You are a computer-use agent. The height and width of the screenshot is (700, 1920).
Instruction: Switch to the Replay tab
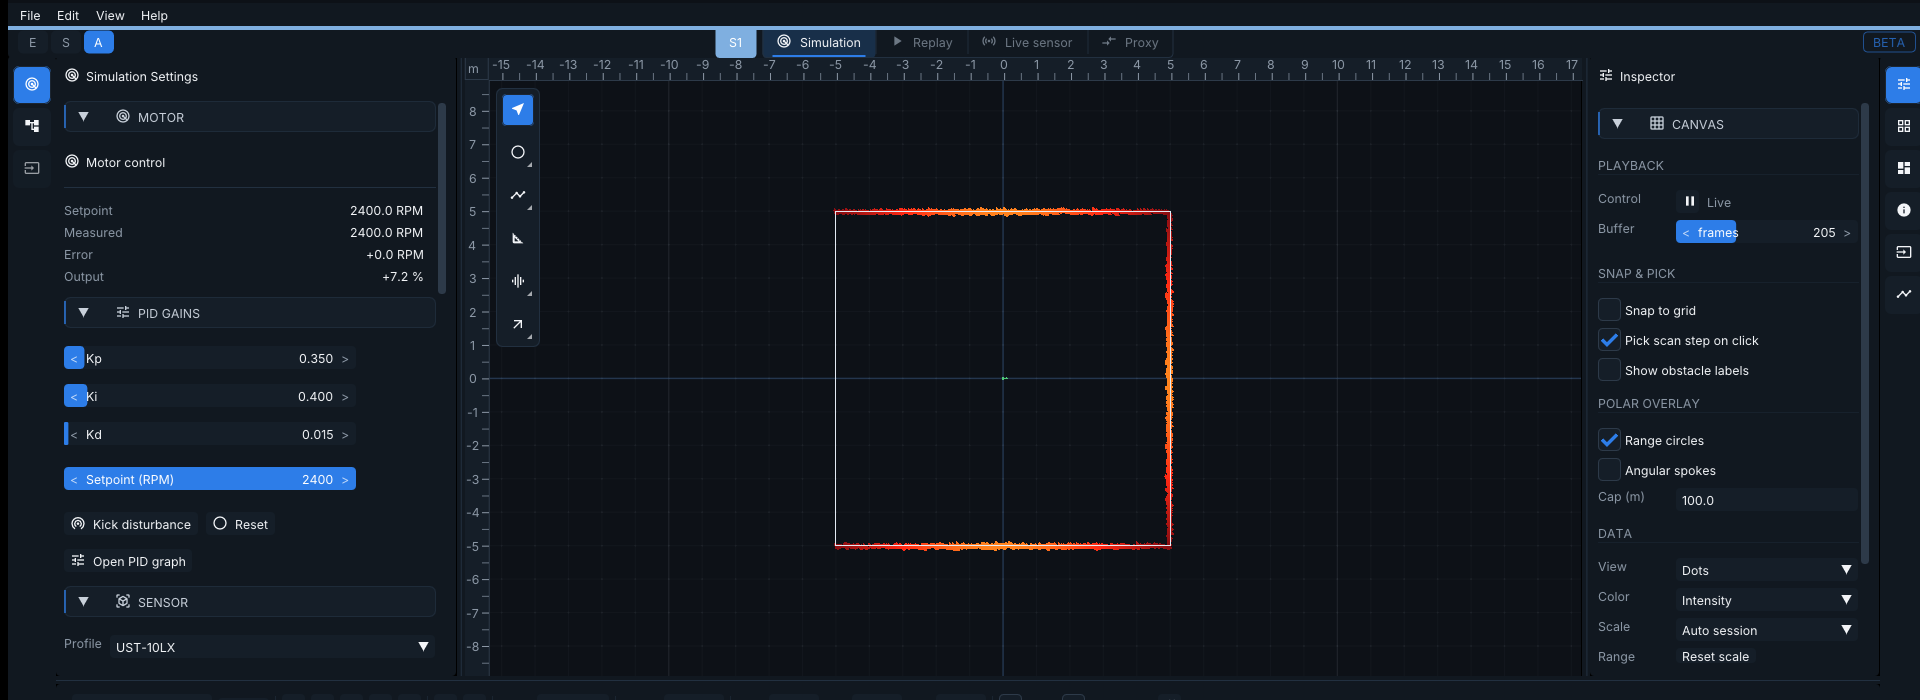922,42
